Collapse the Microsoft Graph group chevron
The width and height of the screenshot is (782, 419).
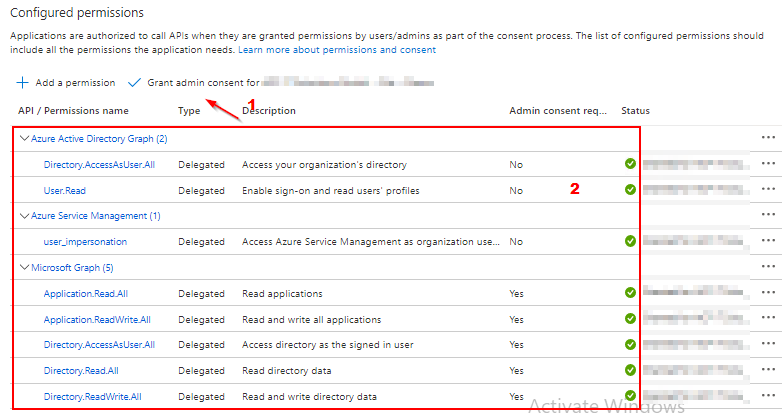24,267
